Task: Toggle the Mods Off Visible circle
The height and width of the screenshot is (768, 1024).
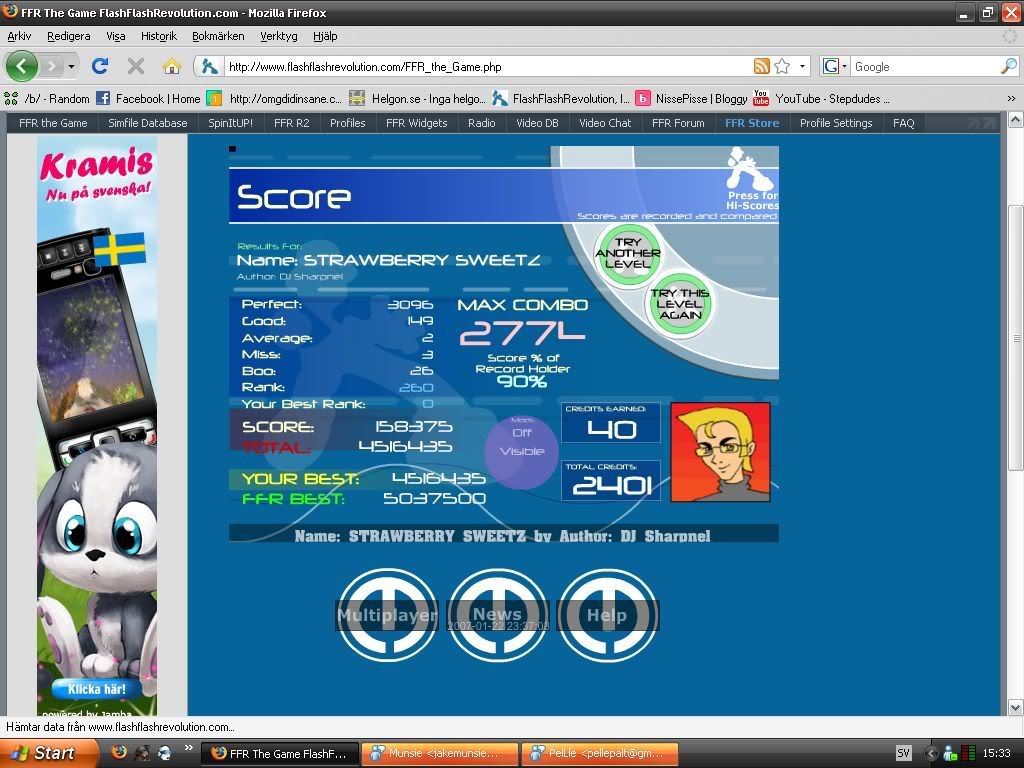Action: 521,451
